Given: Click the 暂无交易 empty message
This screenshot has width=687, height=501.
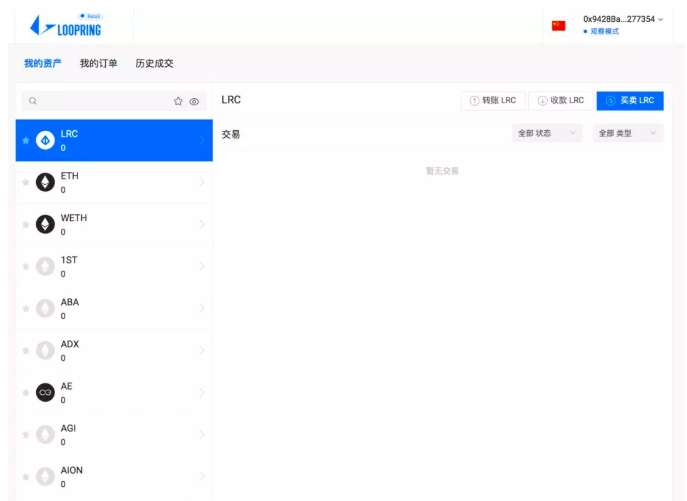Looking at the screenshot, I should pos(442,171).
